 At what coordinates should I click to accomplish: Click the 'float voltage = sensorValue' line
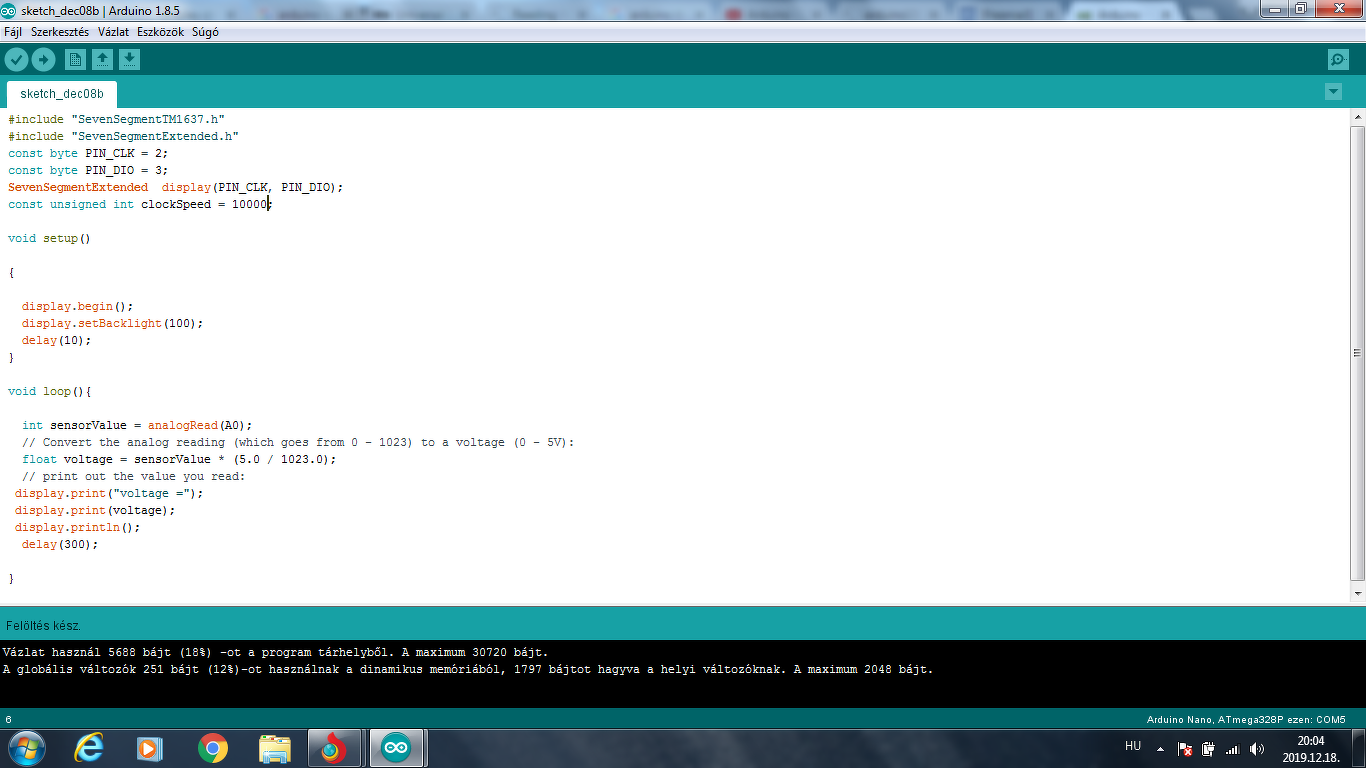(179, 459)
